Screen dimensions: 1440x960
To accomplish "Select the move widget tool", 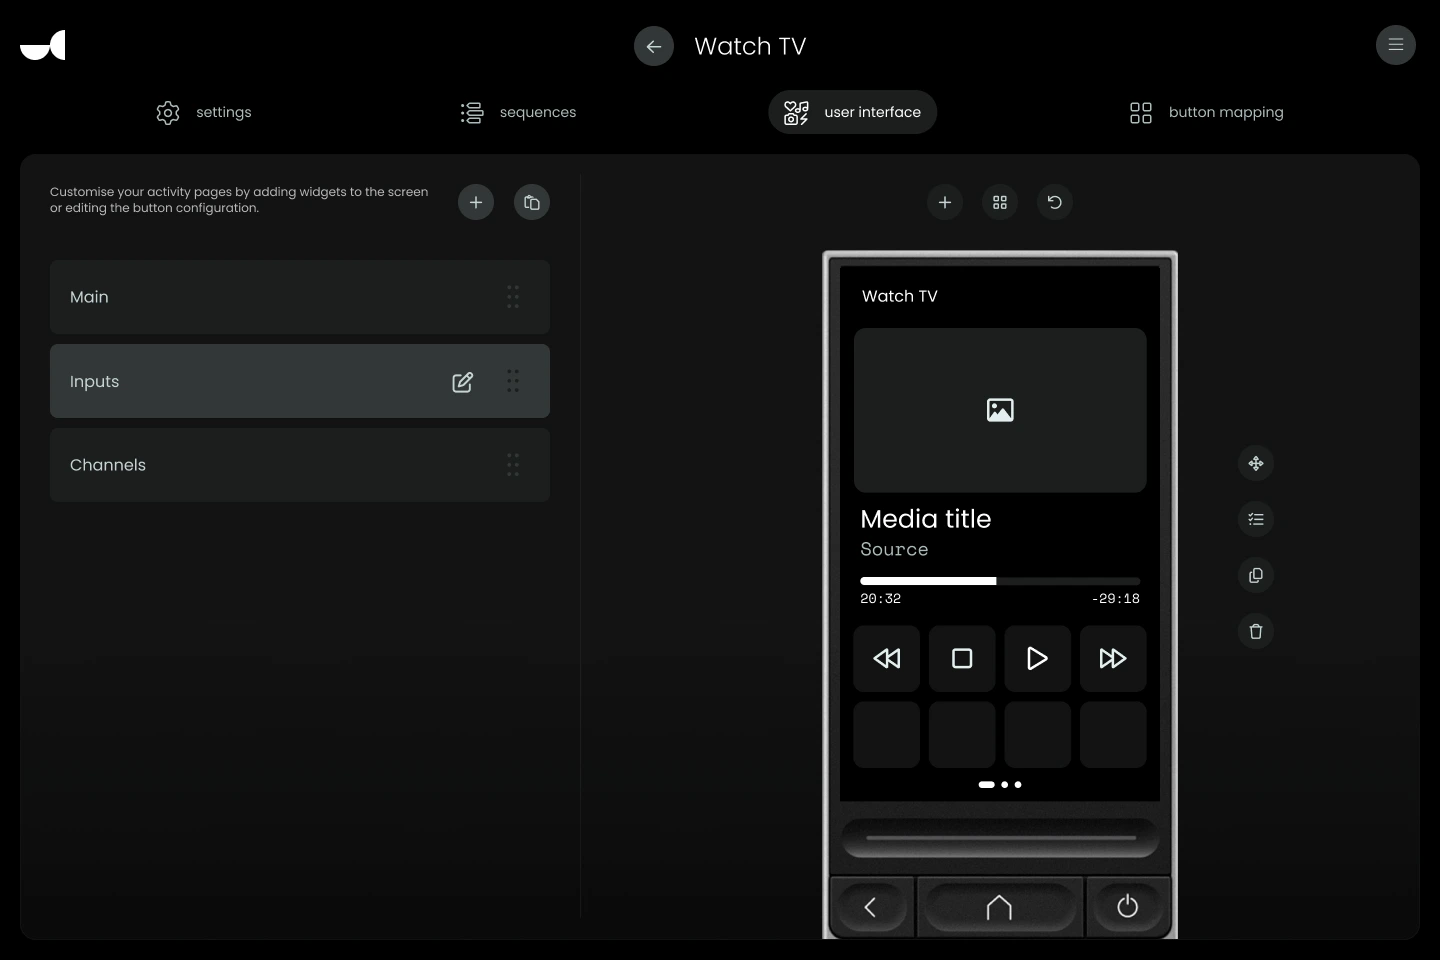I will (1256, 463).
